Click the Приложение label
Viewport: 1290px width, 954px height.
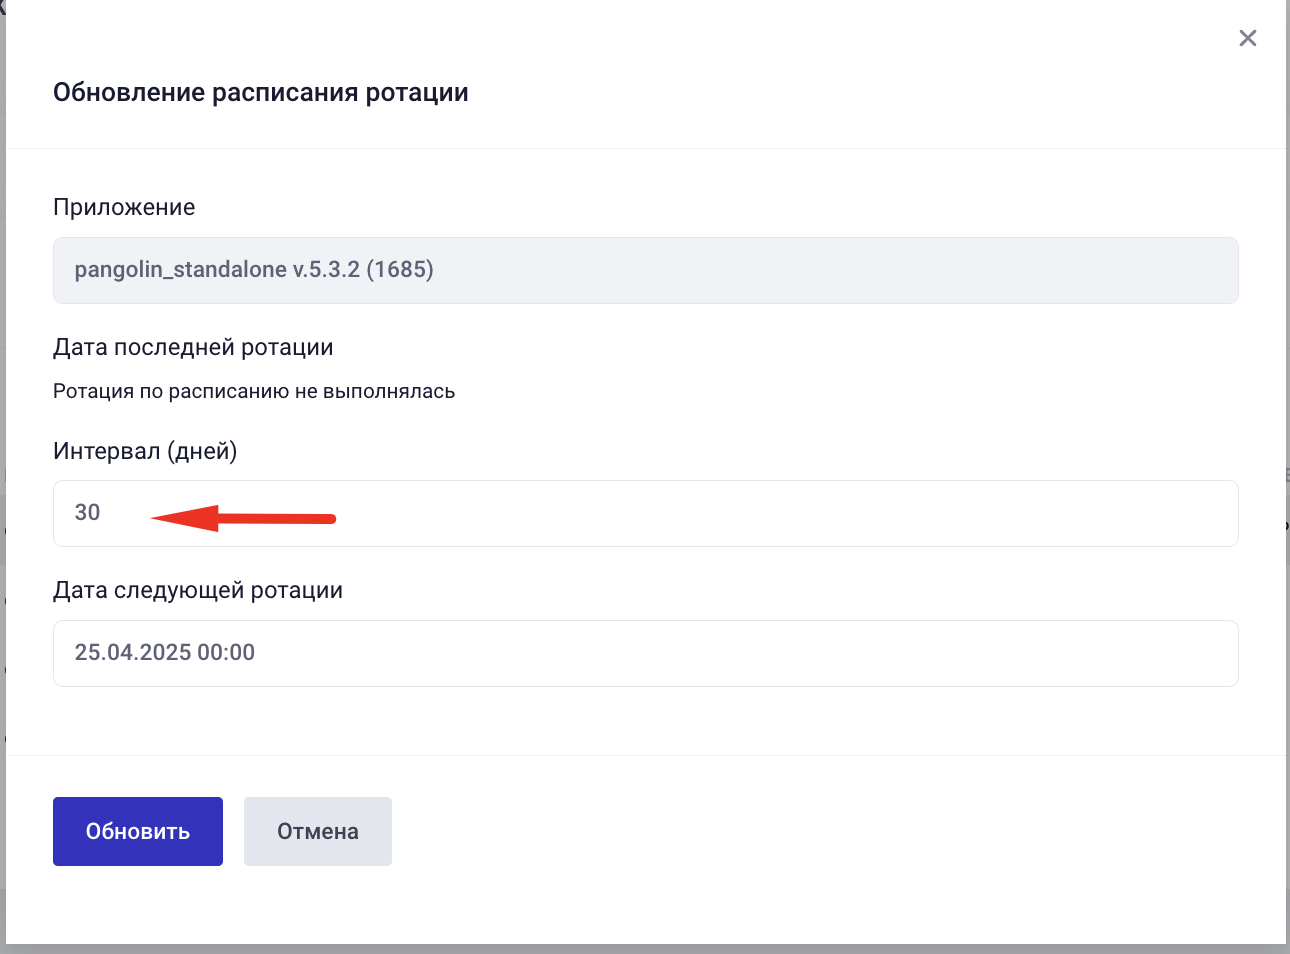pyautogui.click(x=123, y=207)
